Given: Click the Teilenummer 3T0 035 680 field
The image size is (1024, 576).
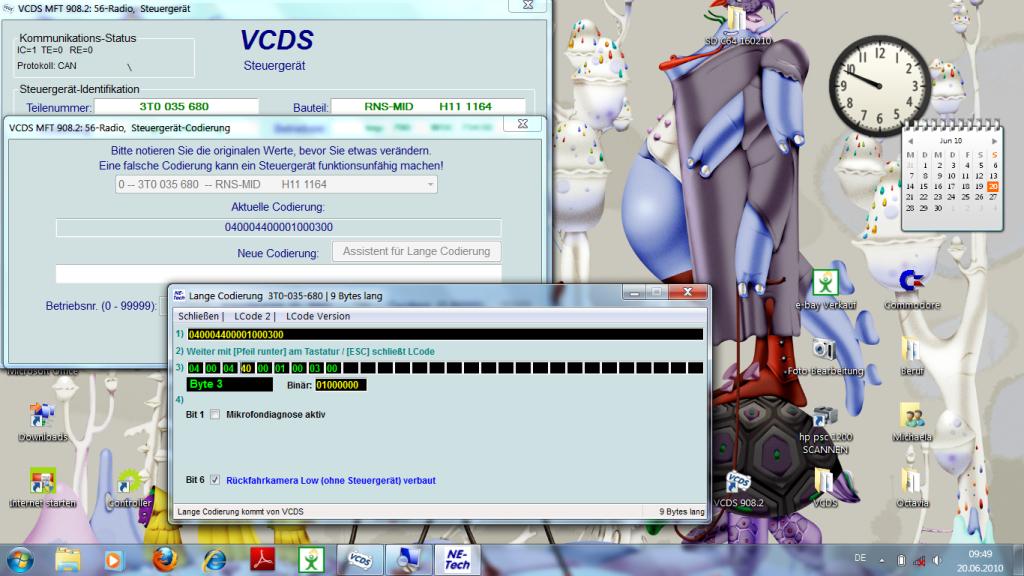Looking at the screenshot, I should tap(176, 106).
